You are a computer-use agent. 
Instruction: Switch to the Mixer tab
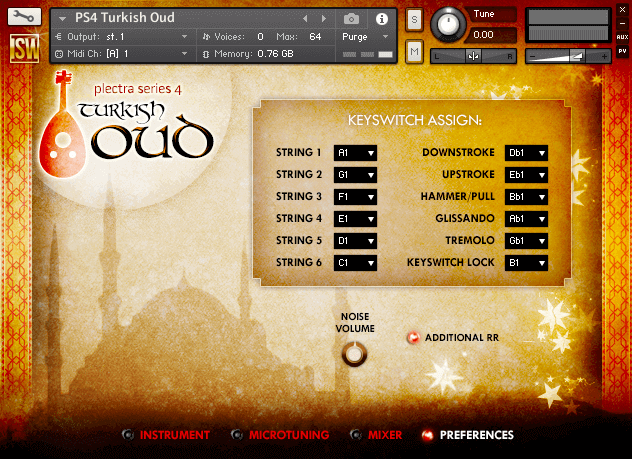click(376, 435)
